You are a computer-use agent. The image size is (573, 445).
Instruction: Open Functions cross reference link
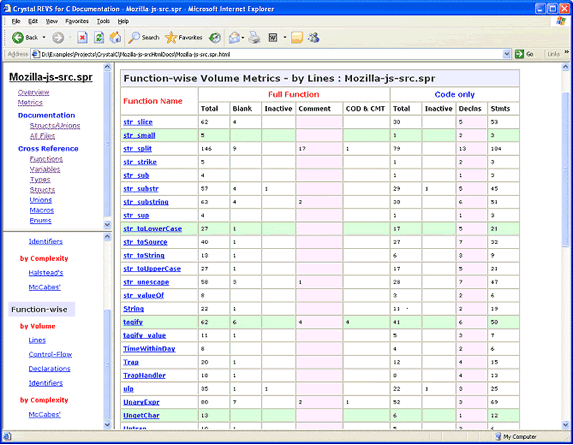(x=46, y=159)
